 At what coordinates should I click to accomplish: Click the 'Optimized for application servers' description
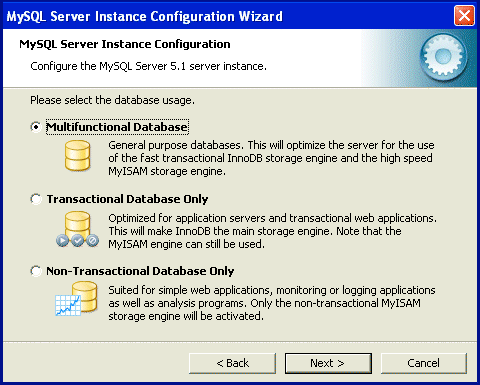click(x=272, y=231)
